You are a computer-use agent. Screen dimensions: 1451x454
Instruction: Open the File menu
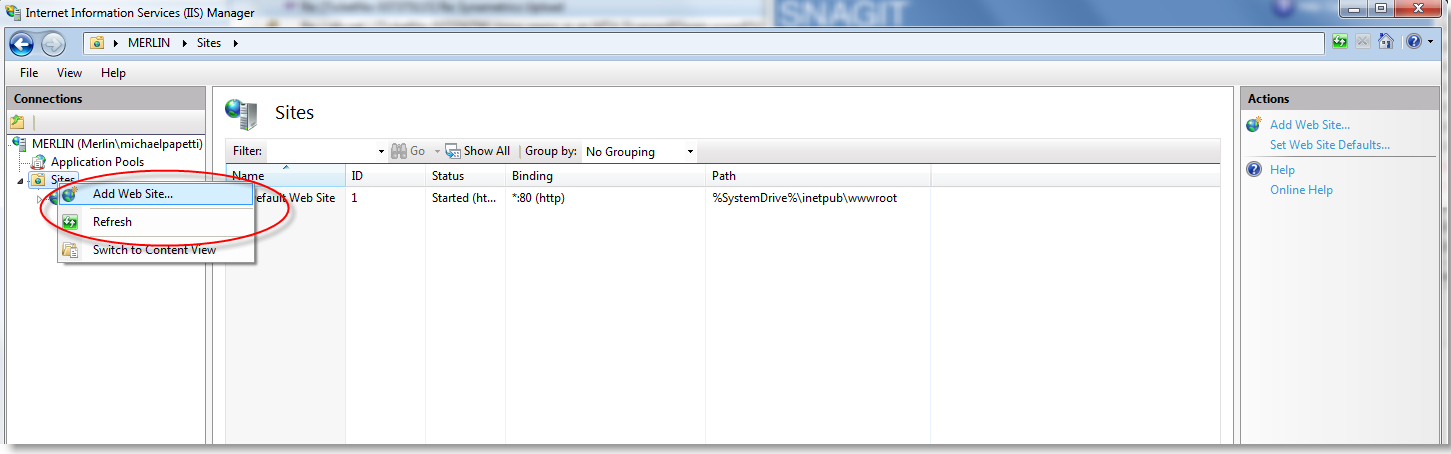[x=29, y=73]
